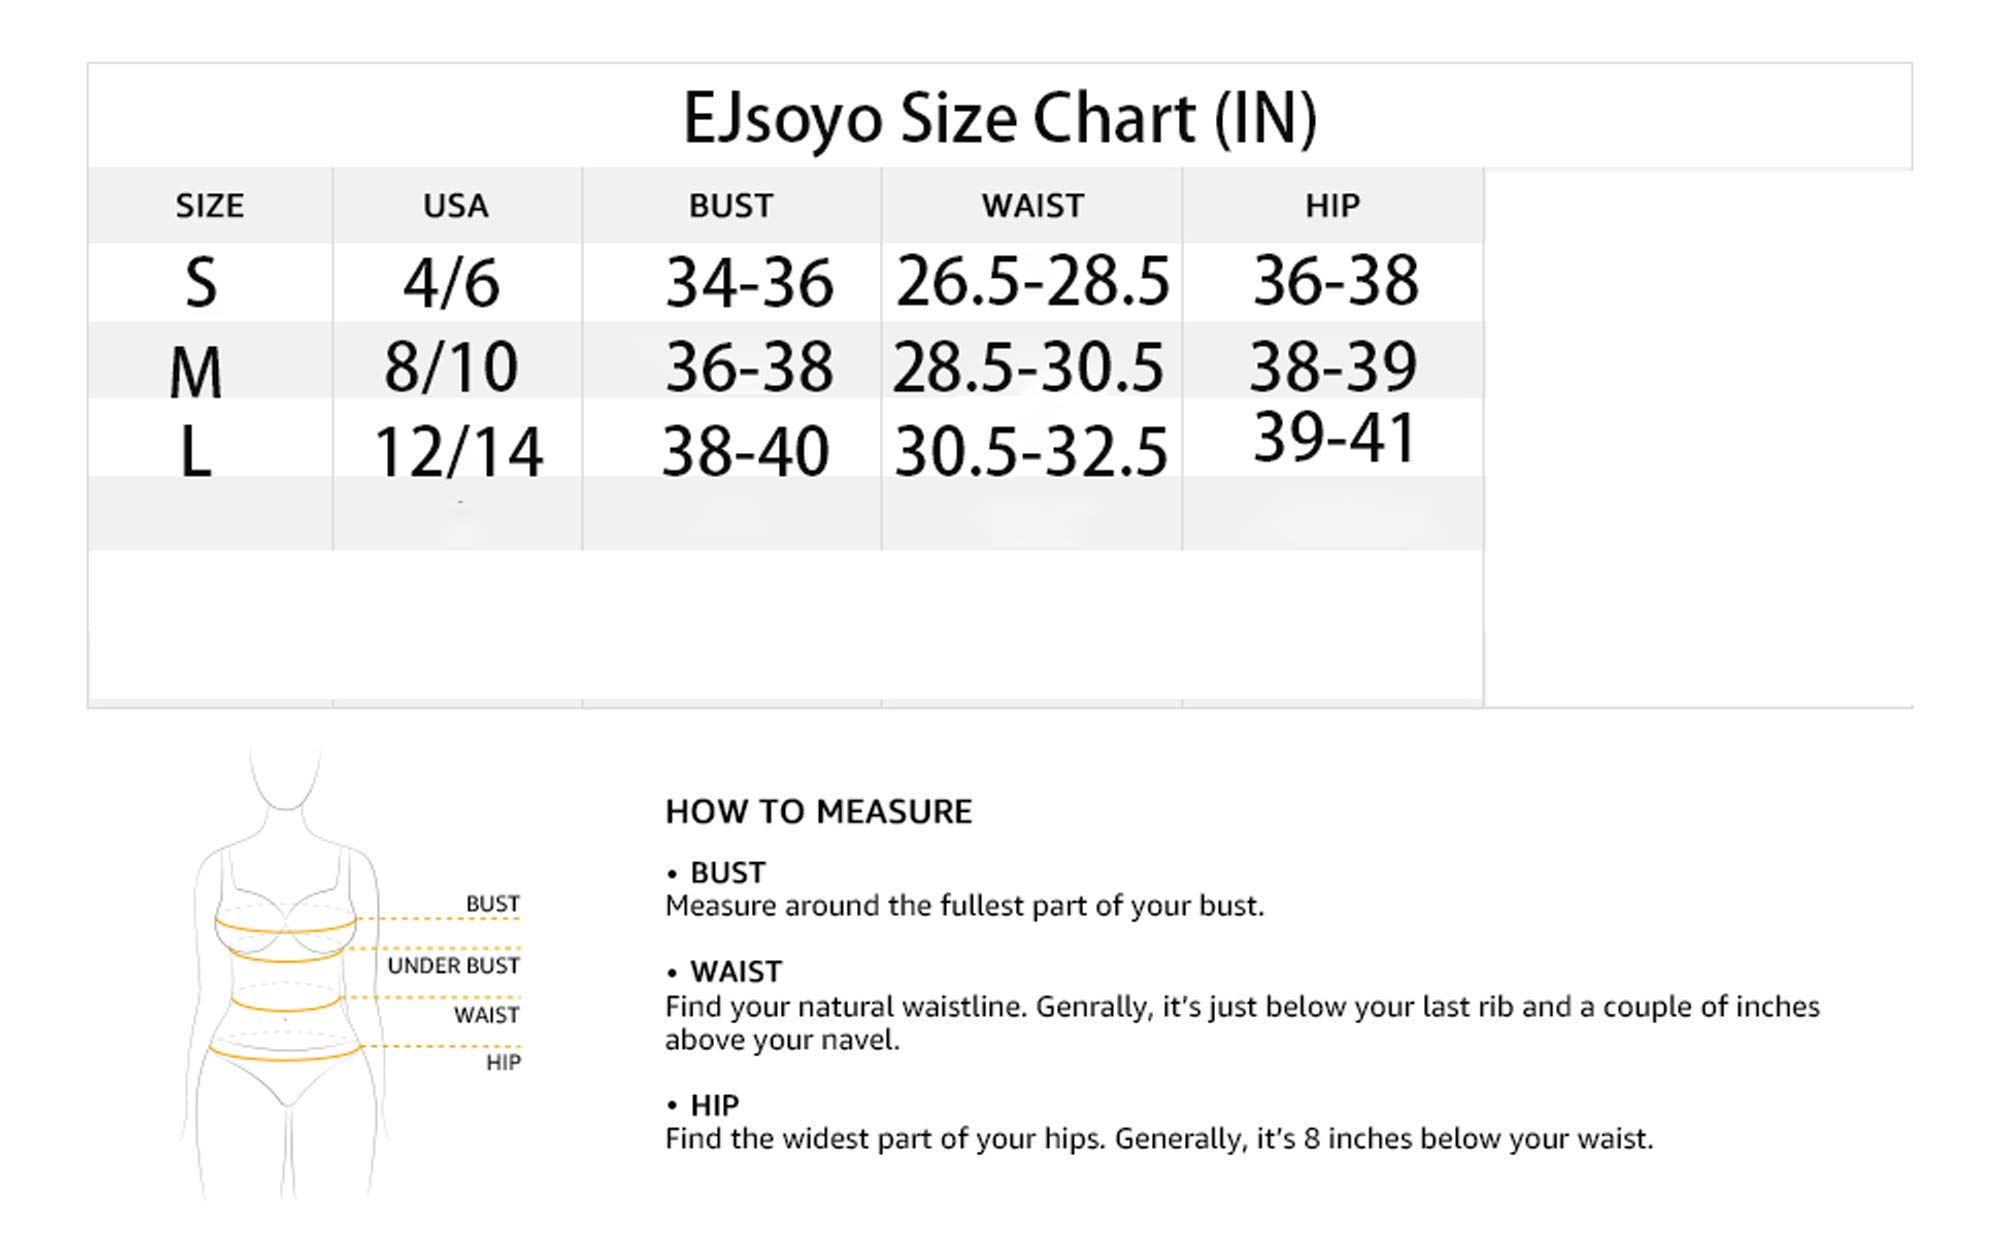This screenshot has height=1237, width=2000.
Task: Select the size L row label
Action: [x=196, y=453]
